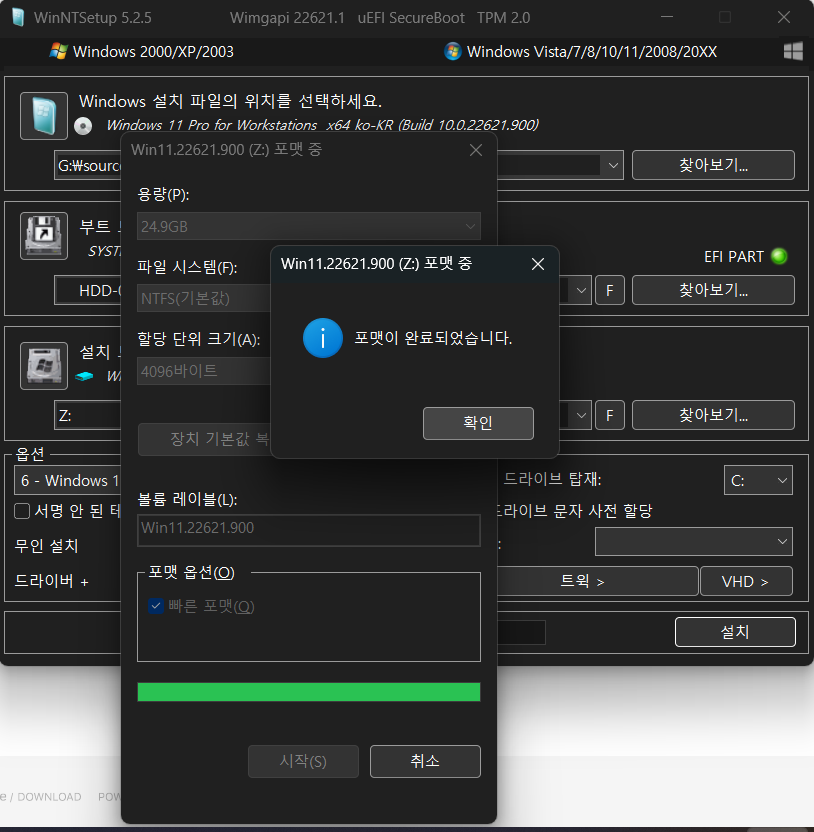The image size is (814, 832).
Task: Click 찾아보기 button for boot drive
Action: pos(713,290)
